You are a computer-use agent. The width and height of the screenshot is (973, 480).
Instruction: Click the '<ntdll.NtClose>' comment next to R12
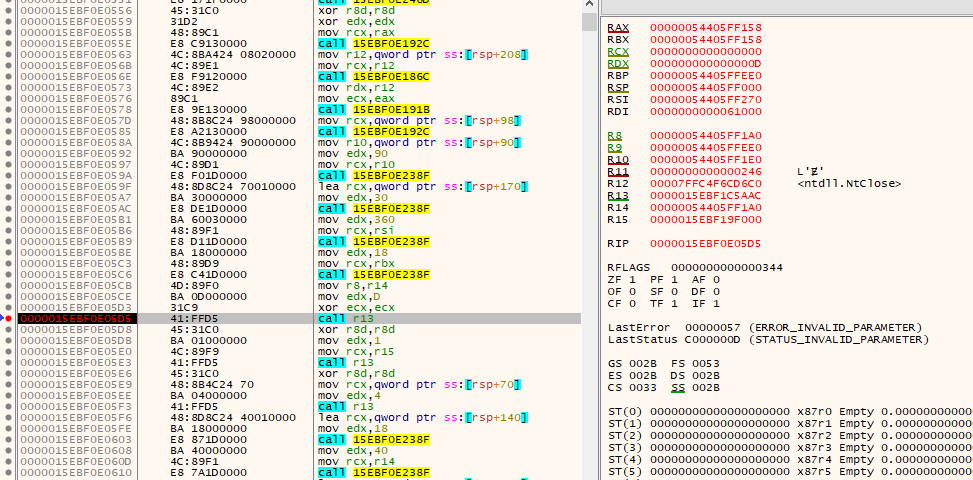(849, 184)
